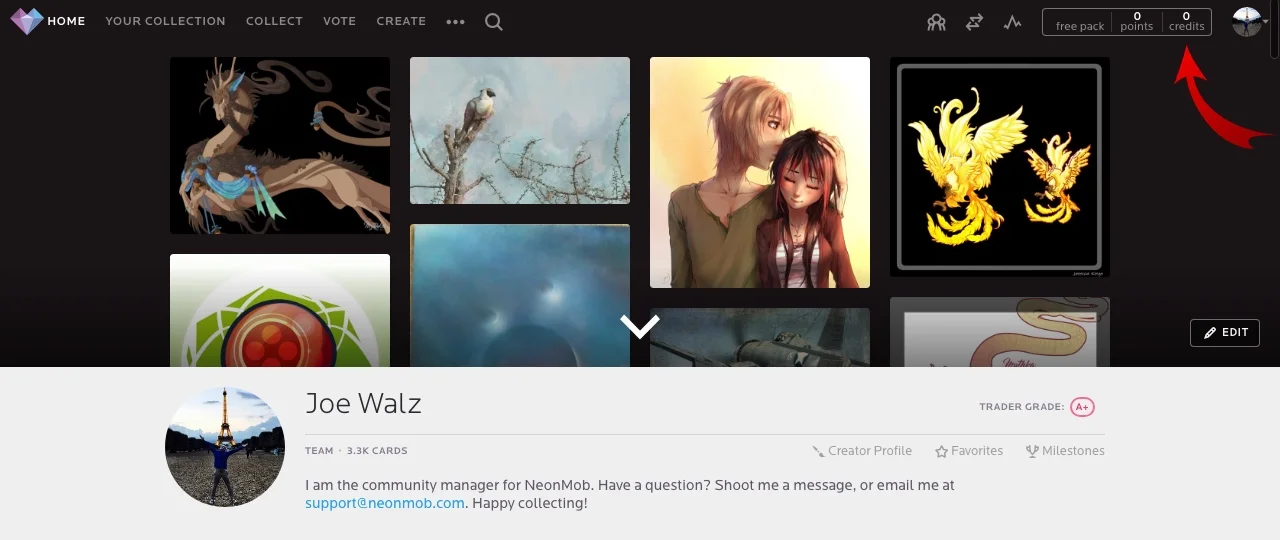
Task: Click the A+ trader grade badge
Action: [x=1082, y=407]
